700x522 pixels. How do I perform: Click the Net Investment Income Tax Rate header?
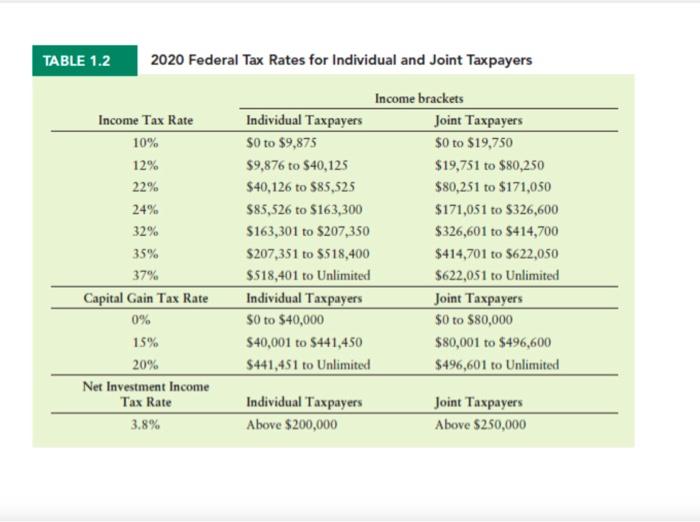[146, 394]
